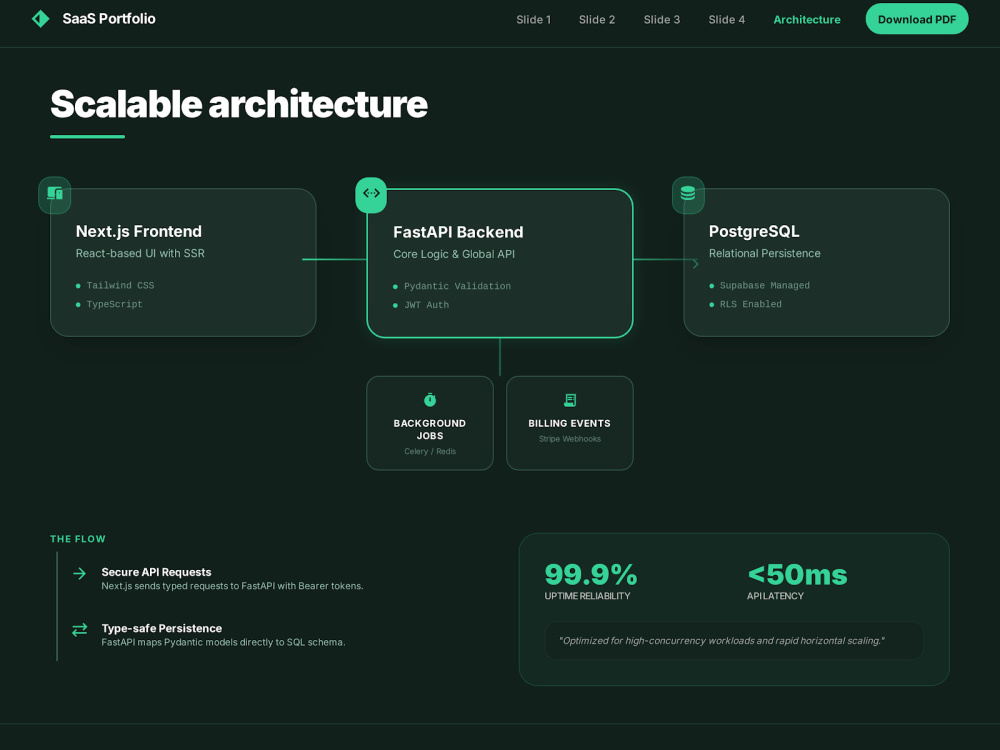Click the RLS Enabled bullet item
This screenshot has width=1000, height=750.
pos(746,304)
